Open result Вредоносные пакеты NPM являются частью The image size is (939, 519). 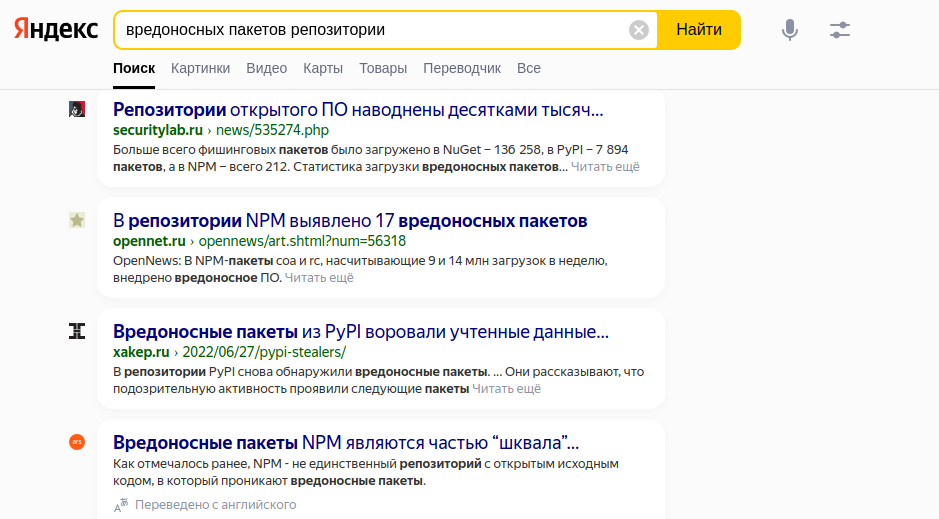346,442
